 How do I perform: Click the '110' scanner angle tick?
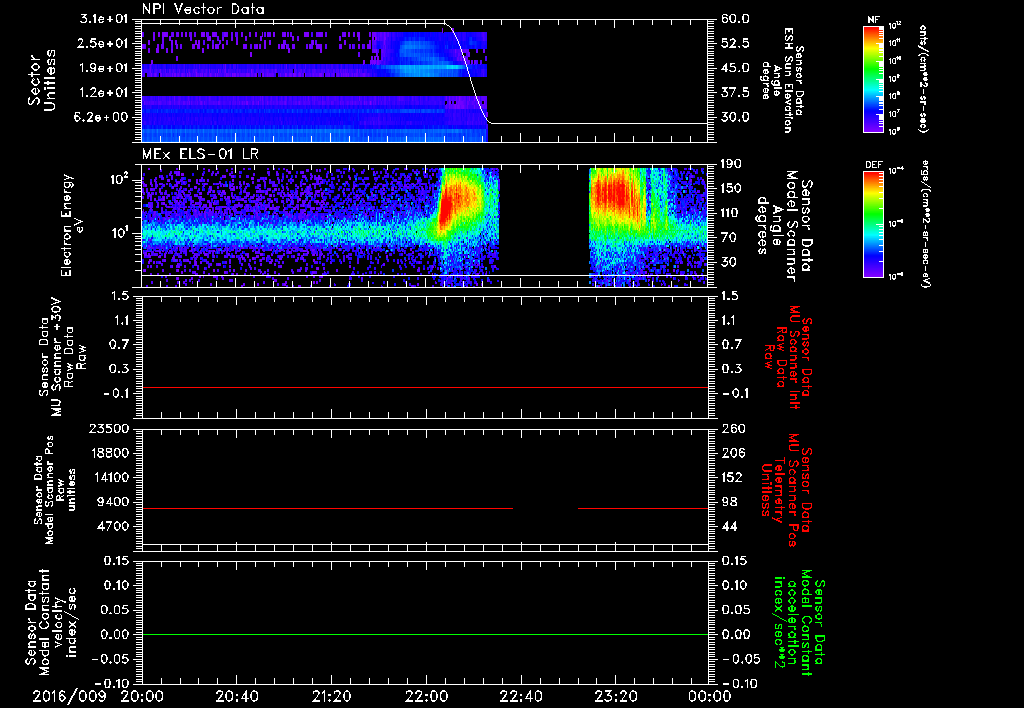(732, 213)
